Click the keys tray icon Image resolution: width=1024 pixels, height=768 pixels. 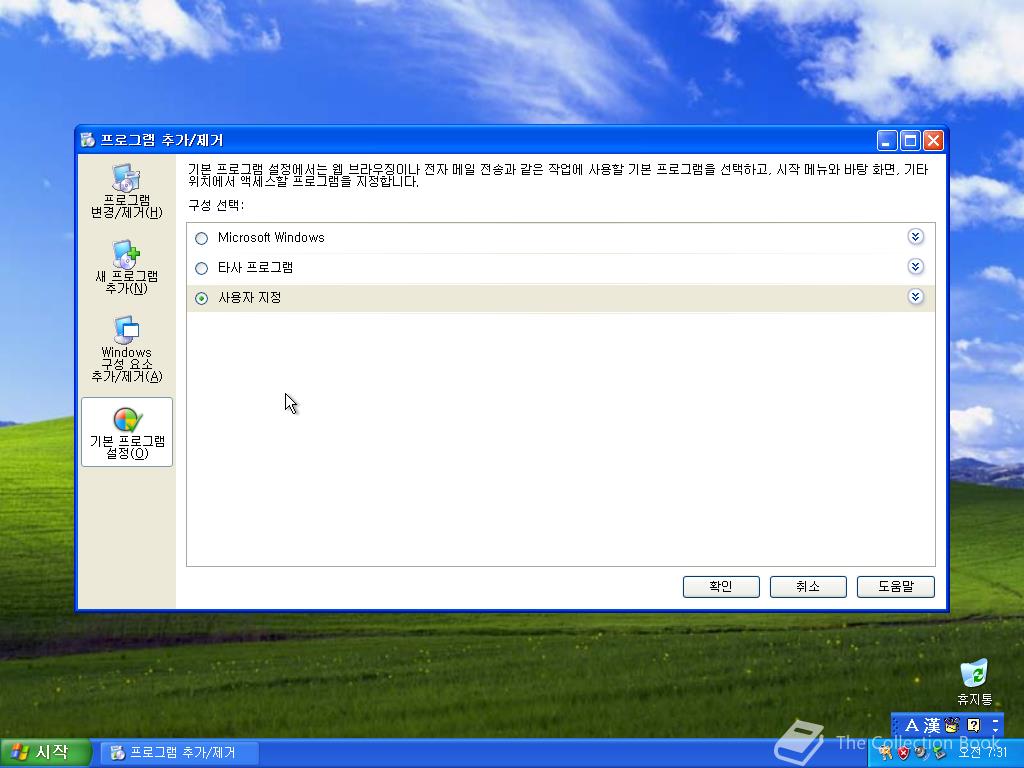(886, 753)
